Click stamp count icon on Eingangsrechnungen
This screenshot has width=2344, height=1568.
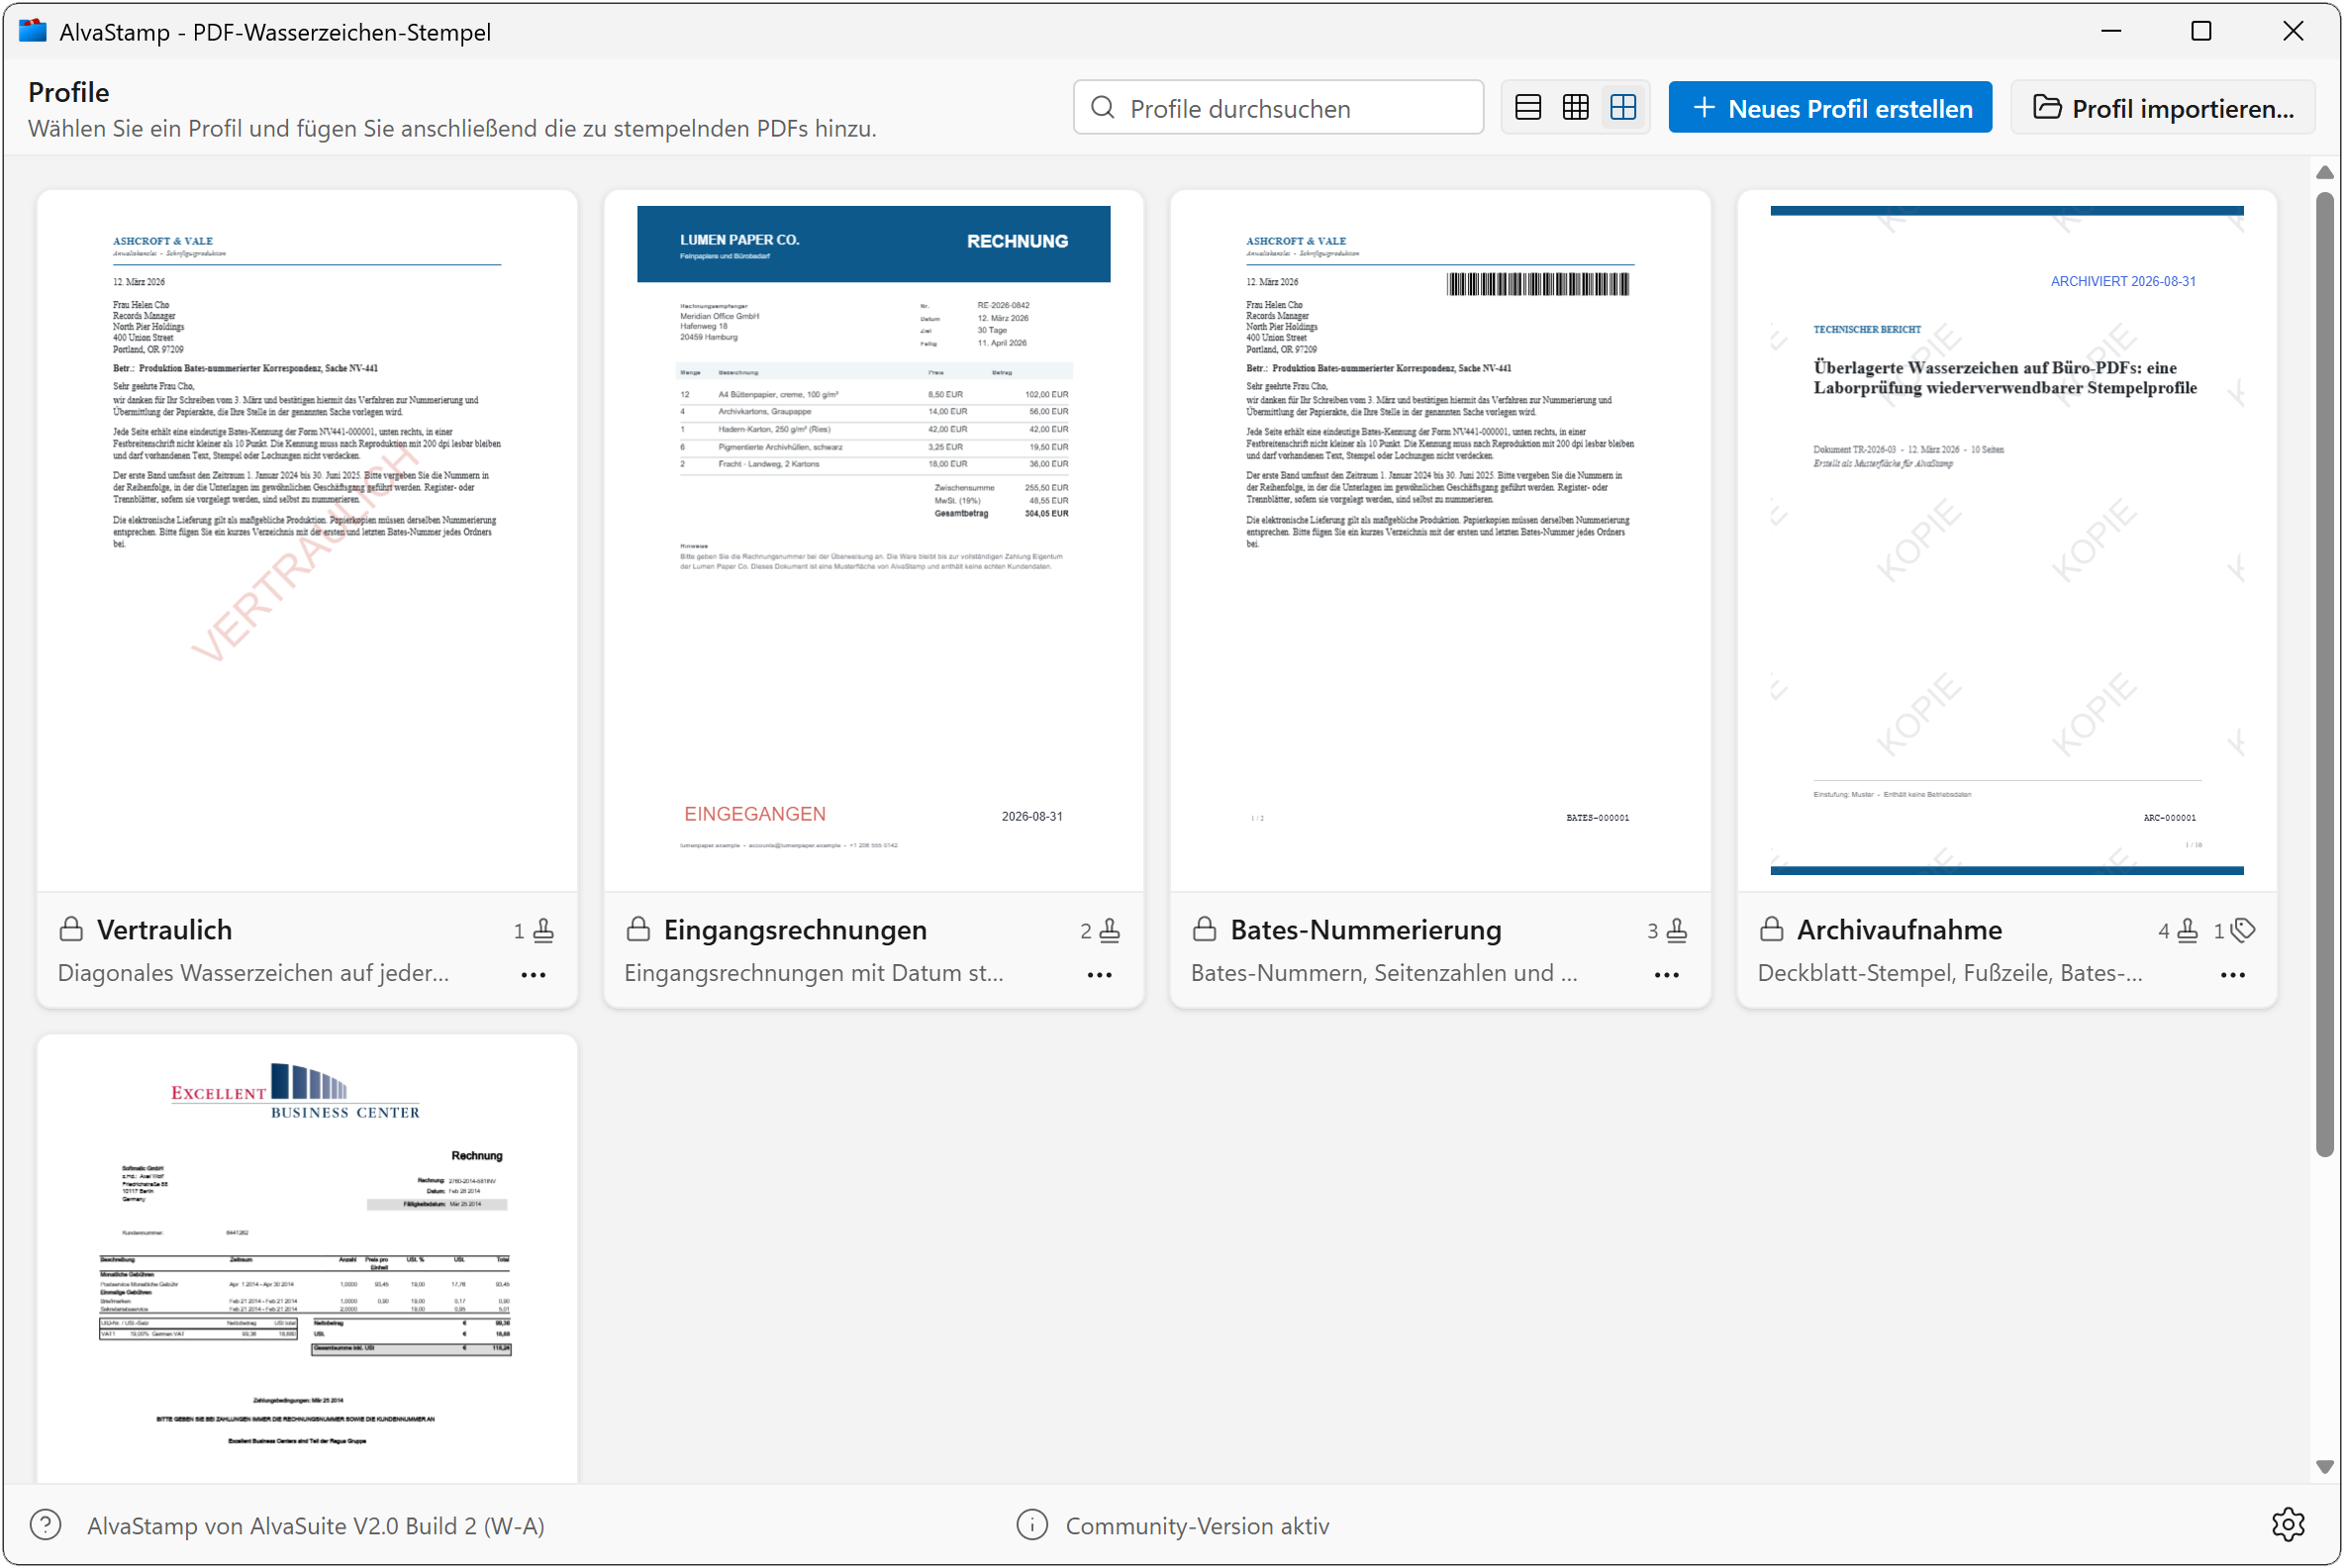[1110, 931]
